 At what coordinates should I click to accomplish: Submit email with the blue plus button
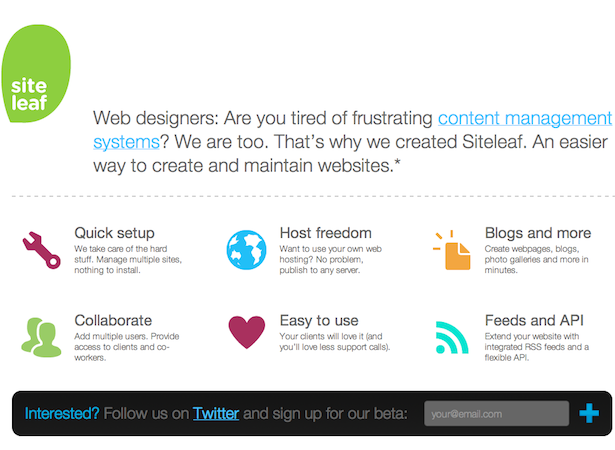click(x=589, y=413)
